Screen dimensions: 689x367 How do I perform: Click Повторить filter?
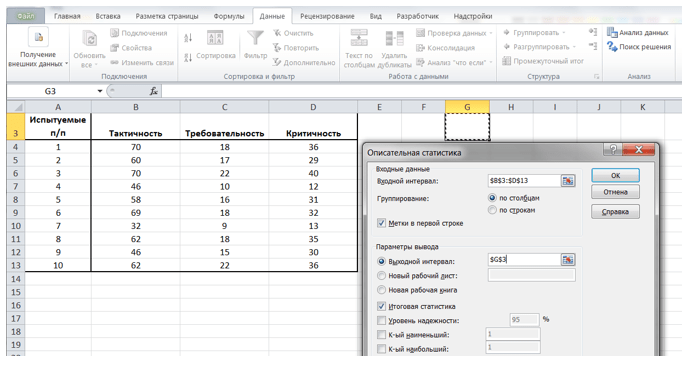point(295,48)
